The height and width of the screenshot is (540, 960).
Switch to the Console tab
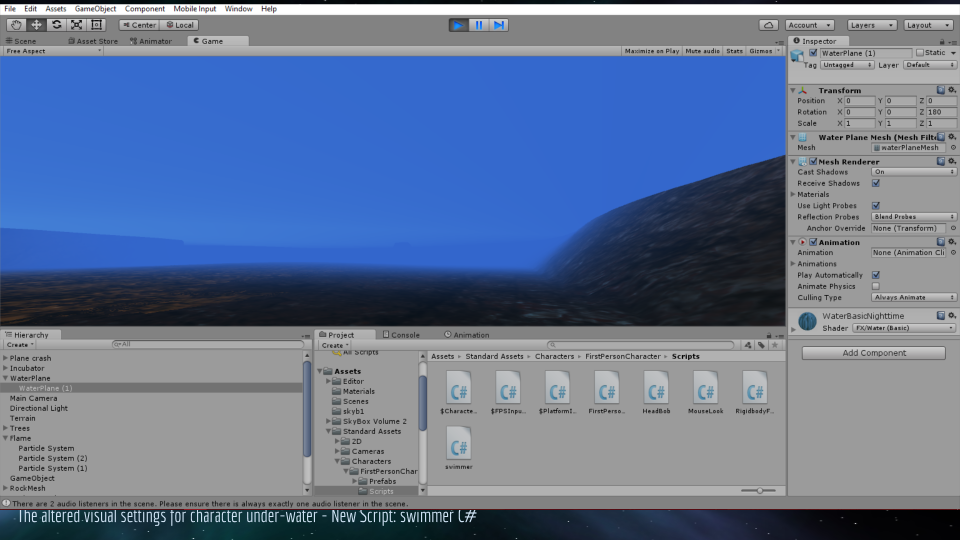point(402,335)
